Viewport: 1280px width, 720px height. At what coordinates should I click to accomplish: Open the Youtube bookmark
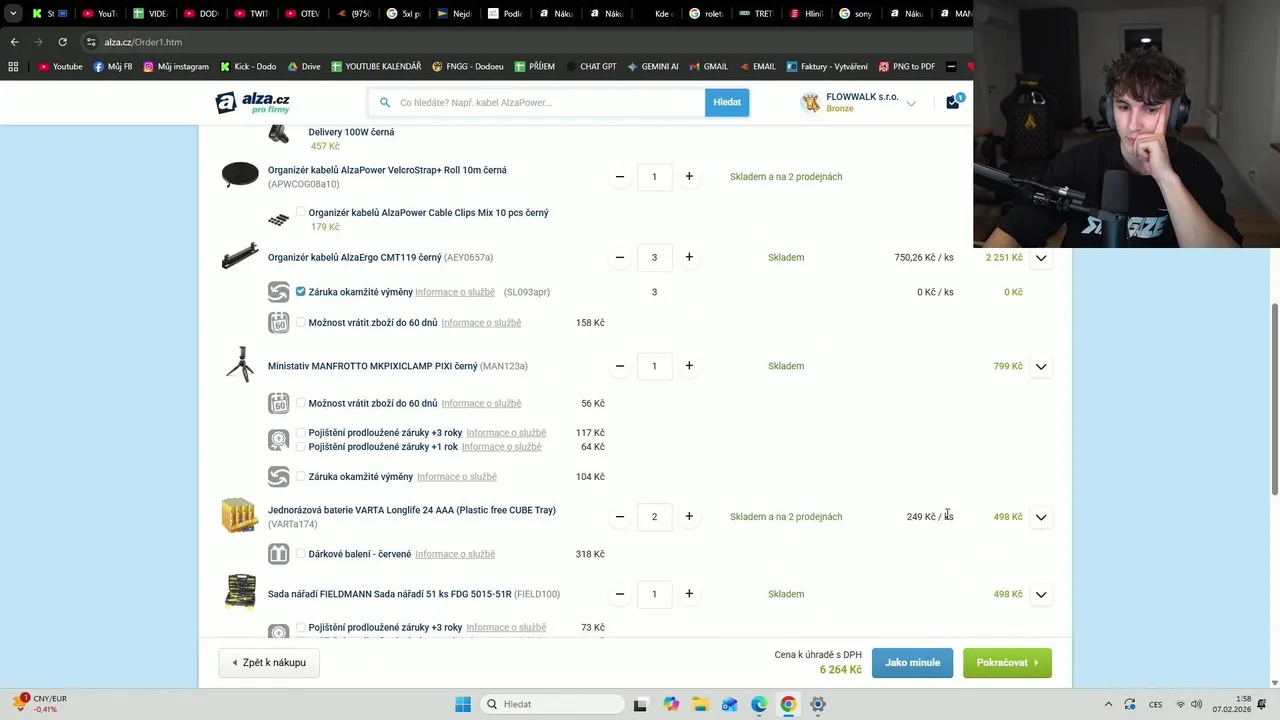click(x=60, y=66)
